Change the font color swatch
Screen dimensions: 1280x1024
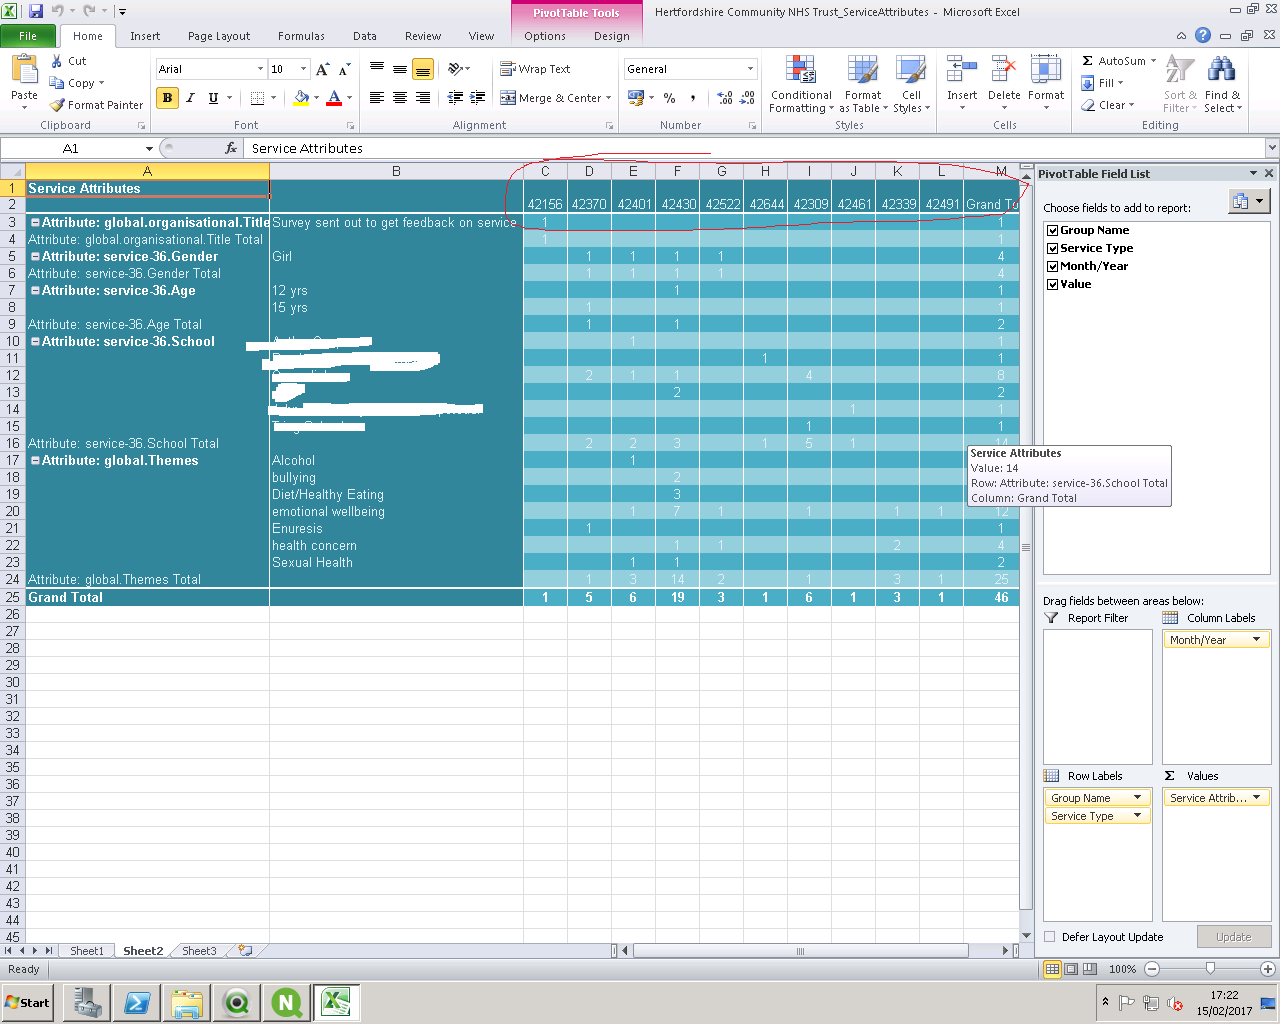[334, 98]
